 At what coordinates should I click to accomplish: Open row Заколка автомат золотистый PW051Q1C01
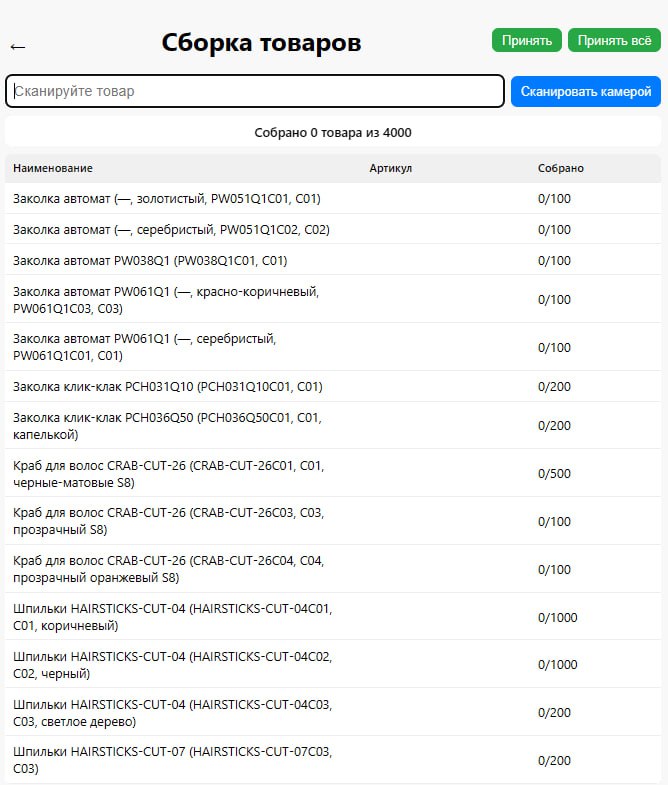tap(333, 198)
